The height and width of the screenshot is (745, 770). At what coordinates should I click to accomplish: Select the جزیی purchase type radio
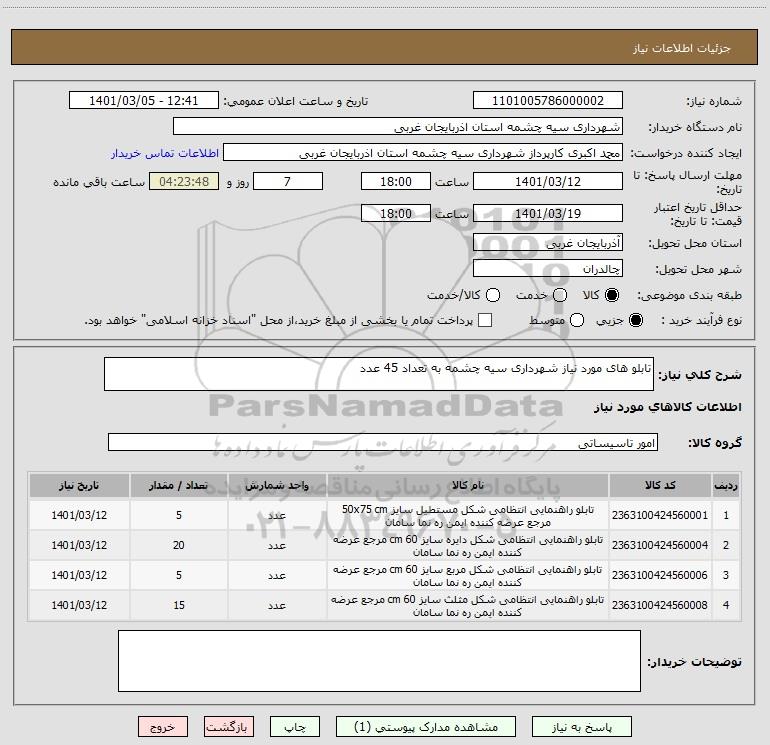pos(635,320)
